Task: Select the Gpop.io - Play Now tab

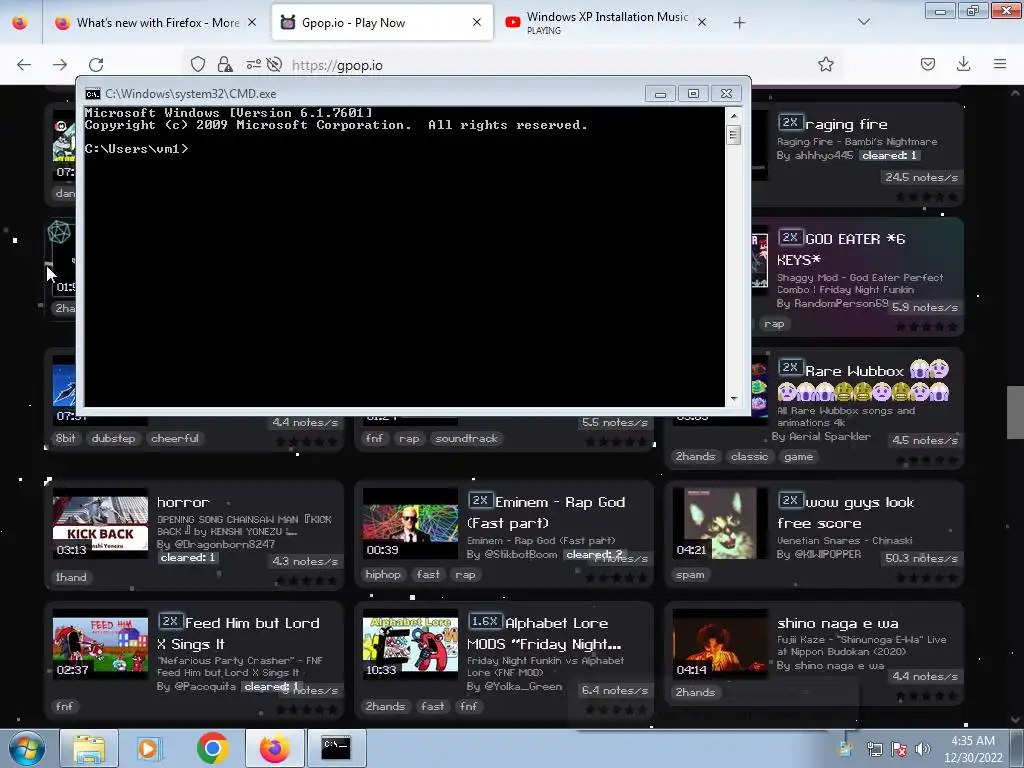Action: tap(382, 23)
